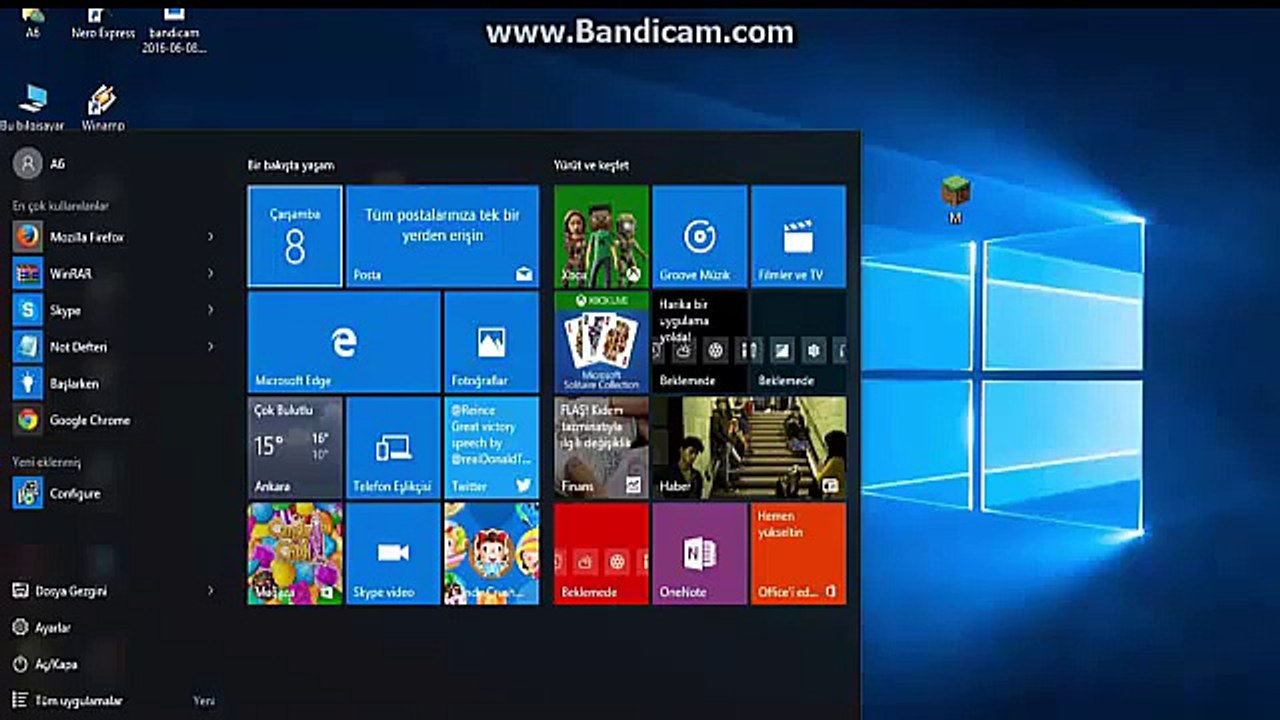This screenshot has width=1280, height=720.
Task: Expand Dosya Gezgini jump list arrow
Action: tap(210, 591)
